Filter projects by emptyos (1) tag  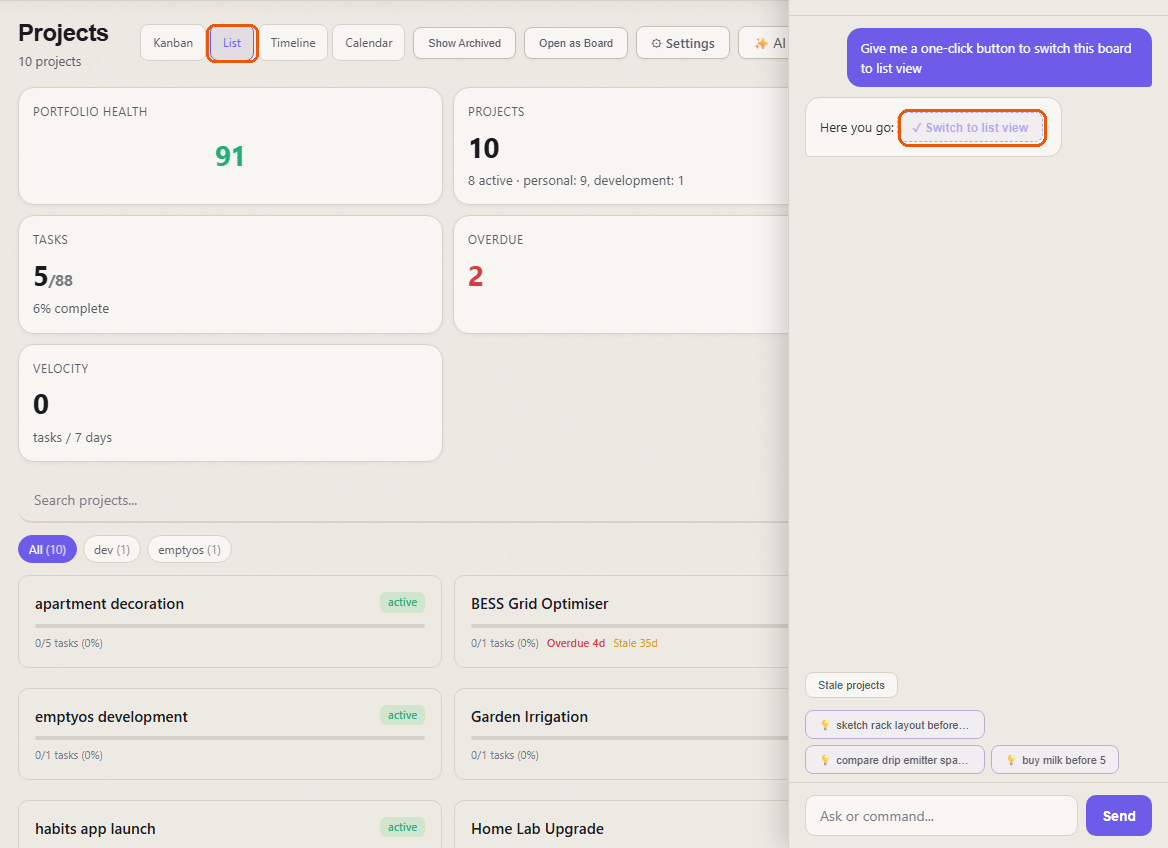(189, 549)
